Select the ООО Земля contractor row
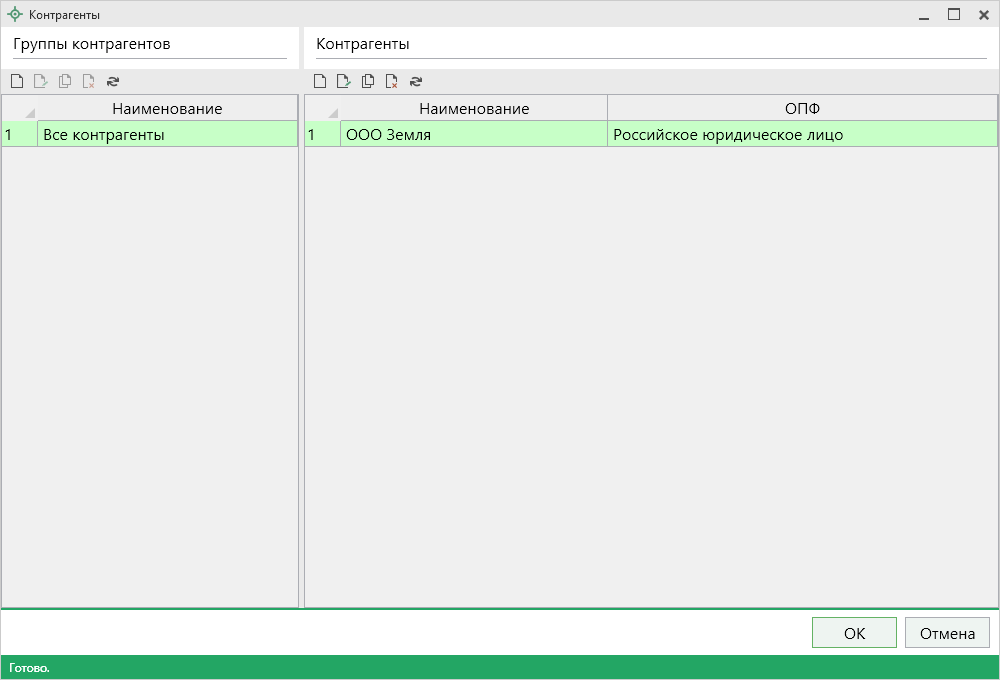This screenshot has height=680, width=1000. (474, 134)
